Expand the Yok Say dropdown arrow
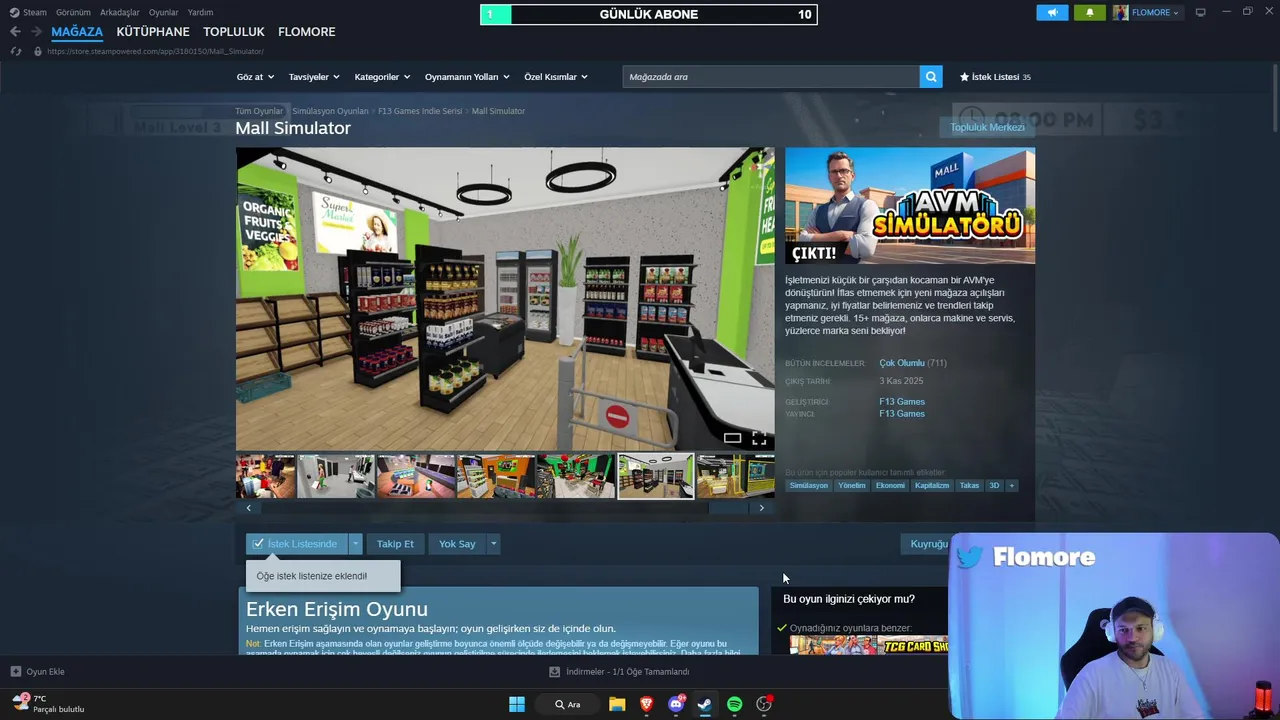The height and width of the screenshot is (720, 1280). [x=493, y=544]
